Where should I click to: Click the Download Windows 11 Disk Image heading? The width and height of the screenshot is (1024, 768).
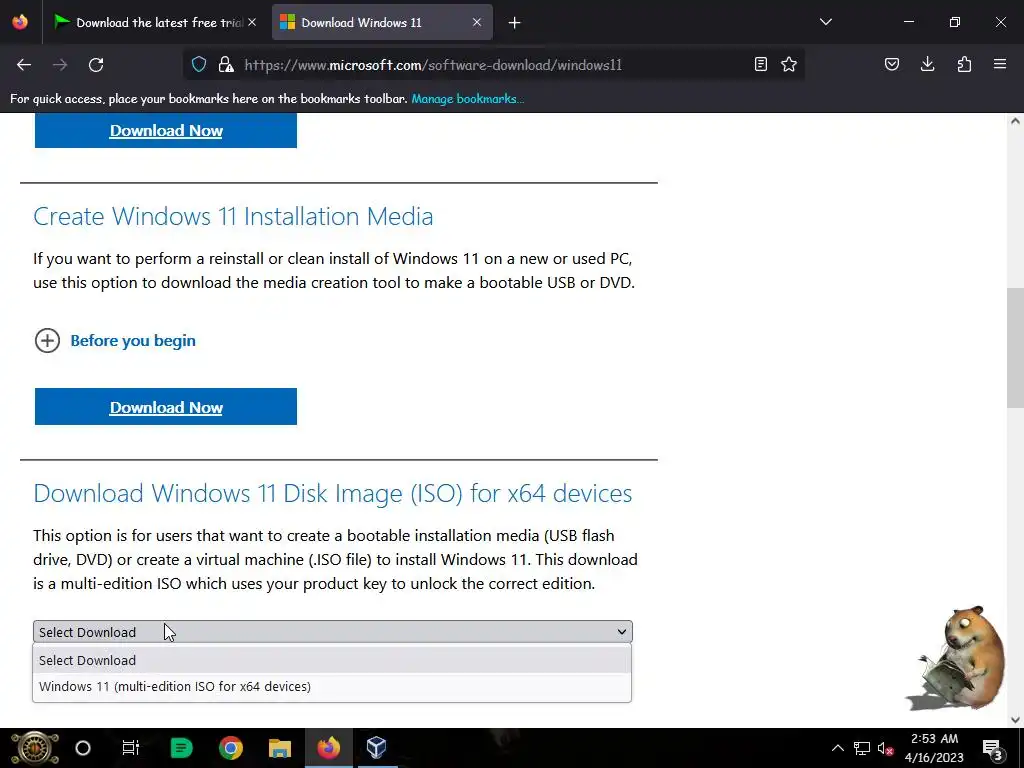[332, 493]
